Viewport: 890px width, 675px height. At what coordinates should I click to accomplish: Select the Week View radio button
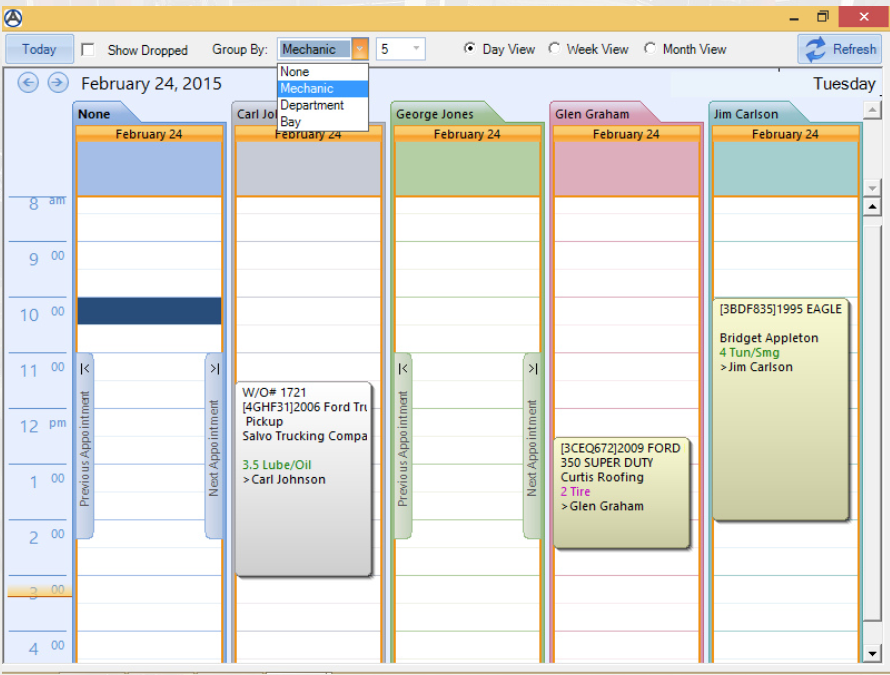click(x=554, y=49)
